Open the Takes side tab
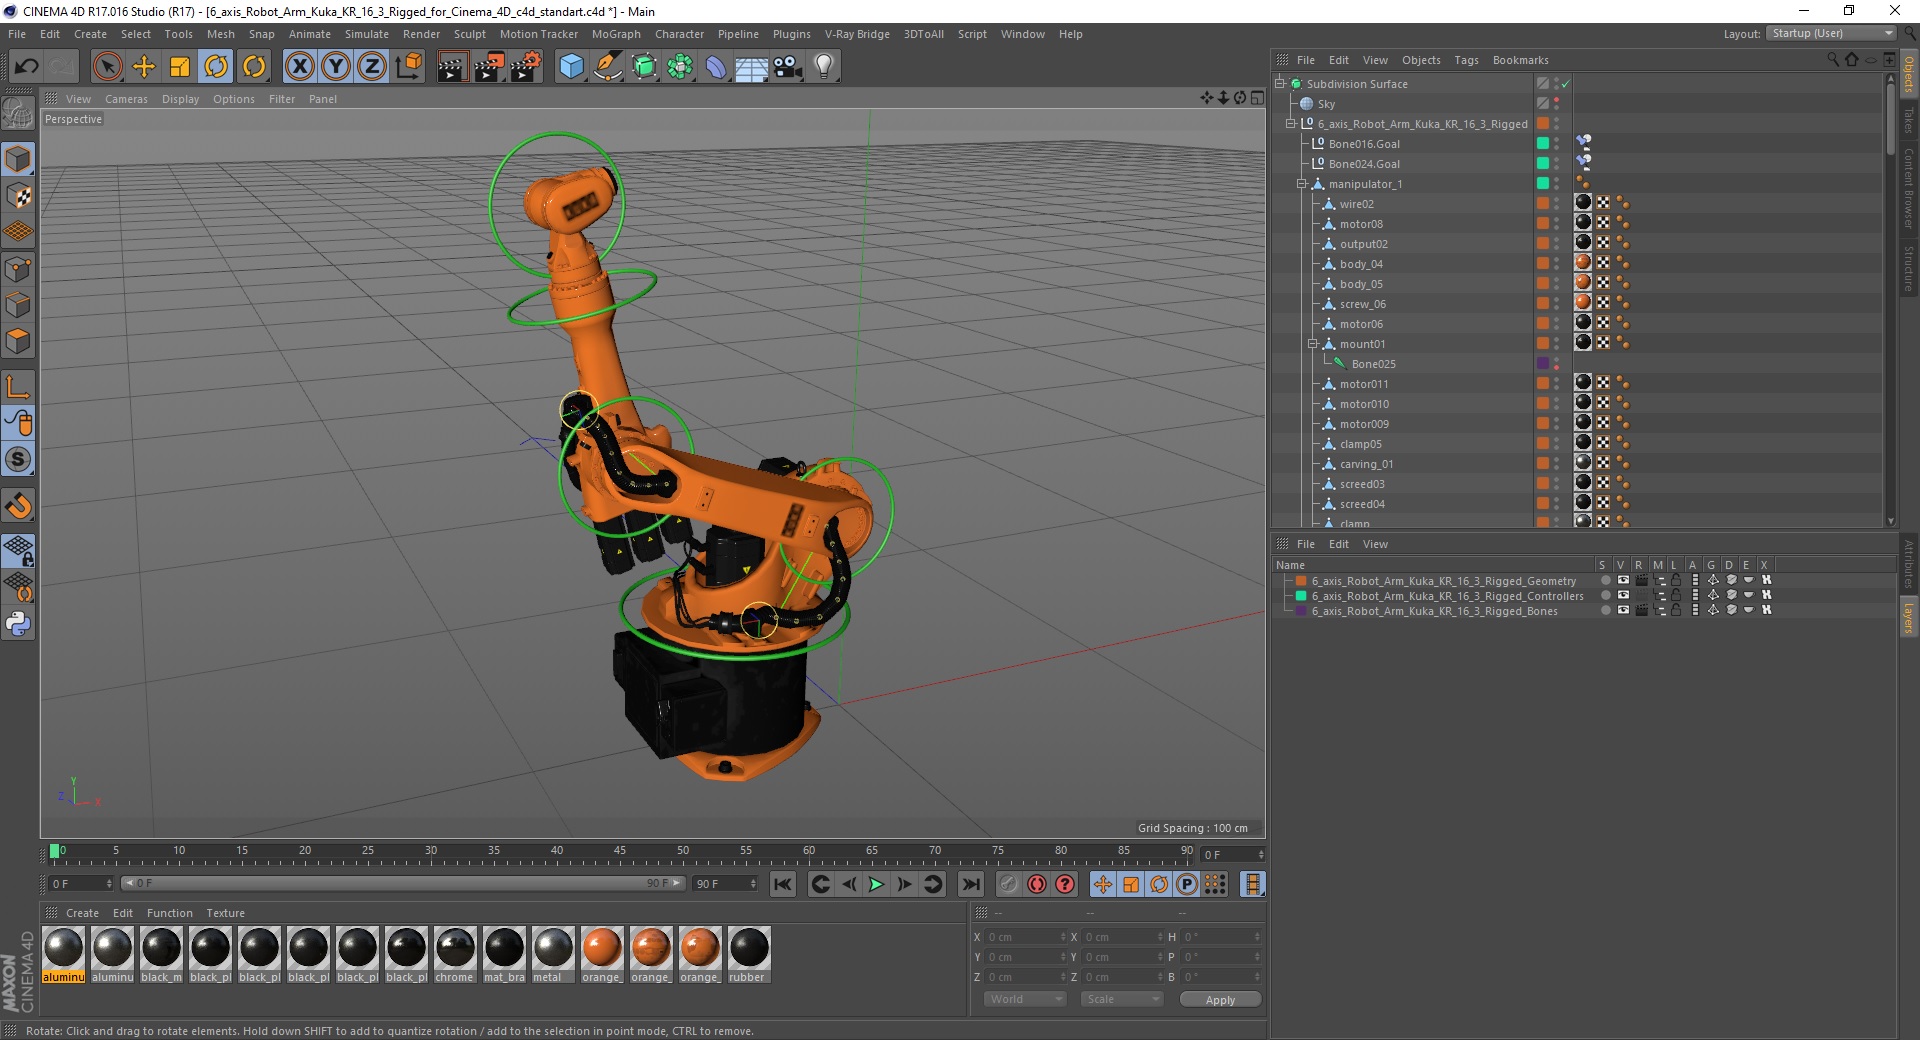The width and height of the screenshot is (1920, 1040). 1908,122
